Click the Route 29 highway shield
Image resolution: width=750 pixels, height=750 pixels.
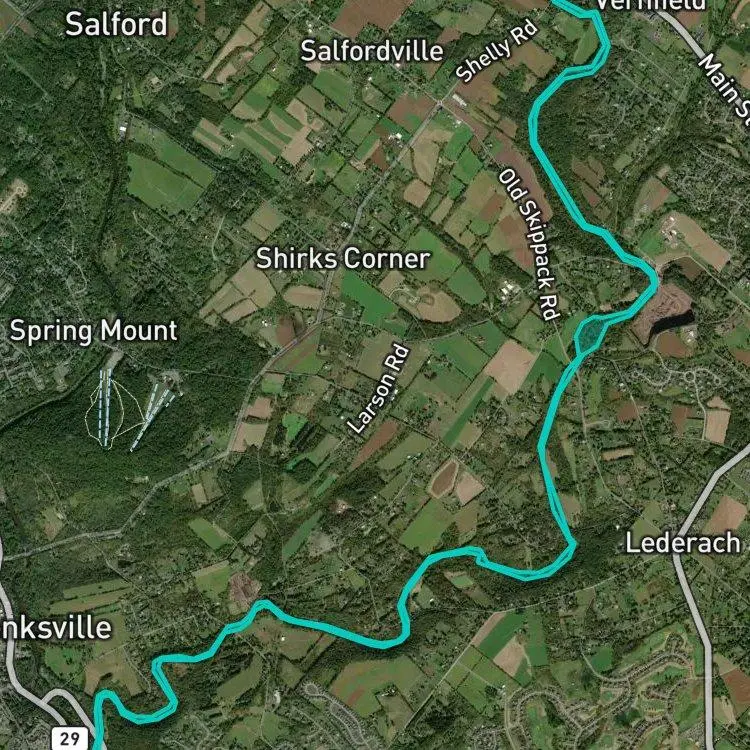point(69,738)
